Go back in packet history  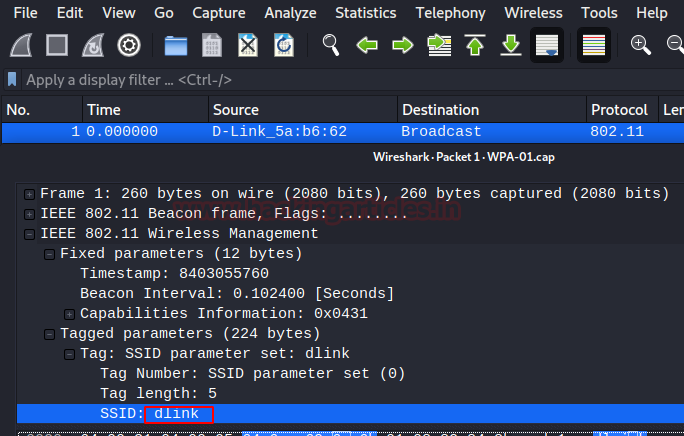coord(367,45)
